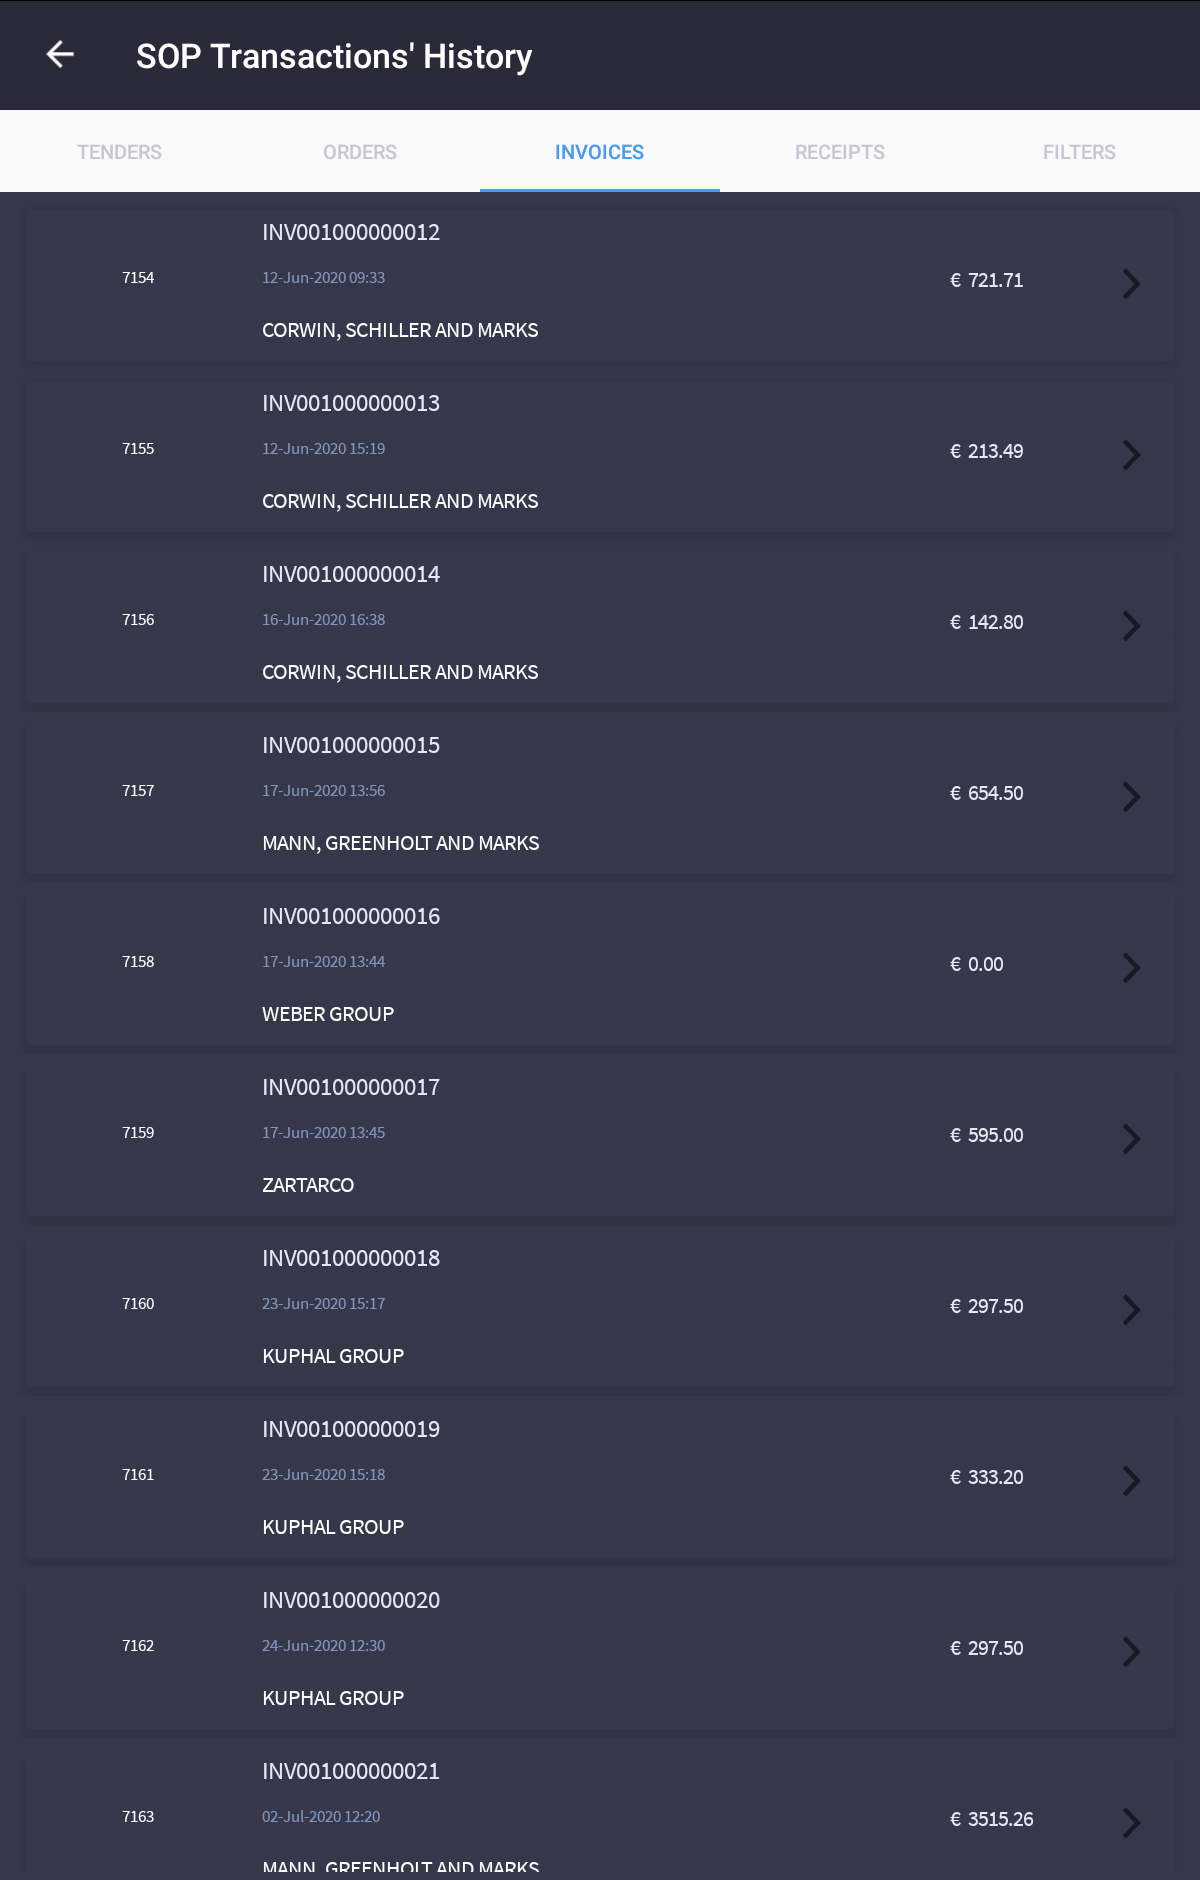
Task: Open chevron for invoice INV001000000012
Action: click(x=1131, y=283)
